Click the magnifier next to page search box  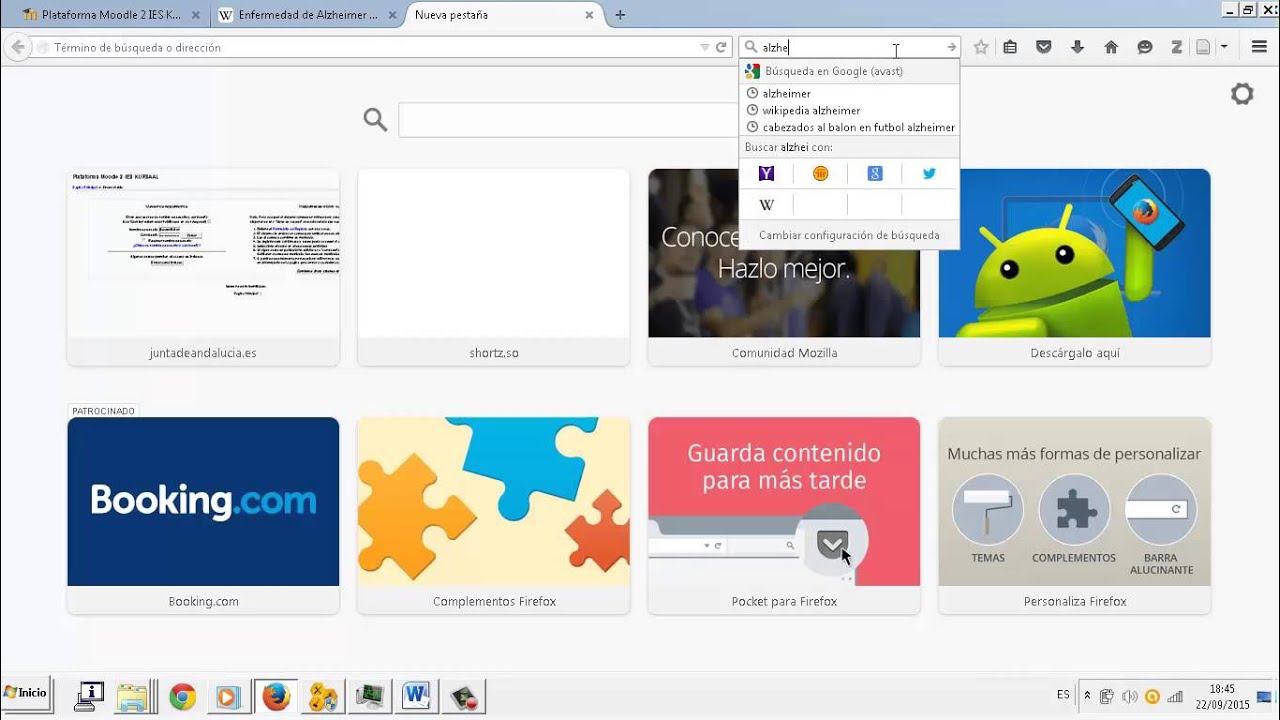click(375, 120)
